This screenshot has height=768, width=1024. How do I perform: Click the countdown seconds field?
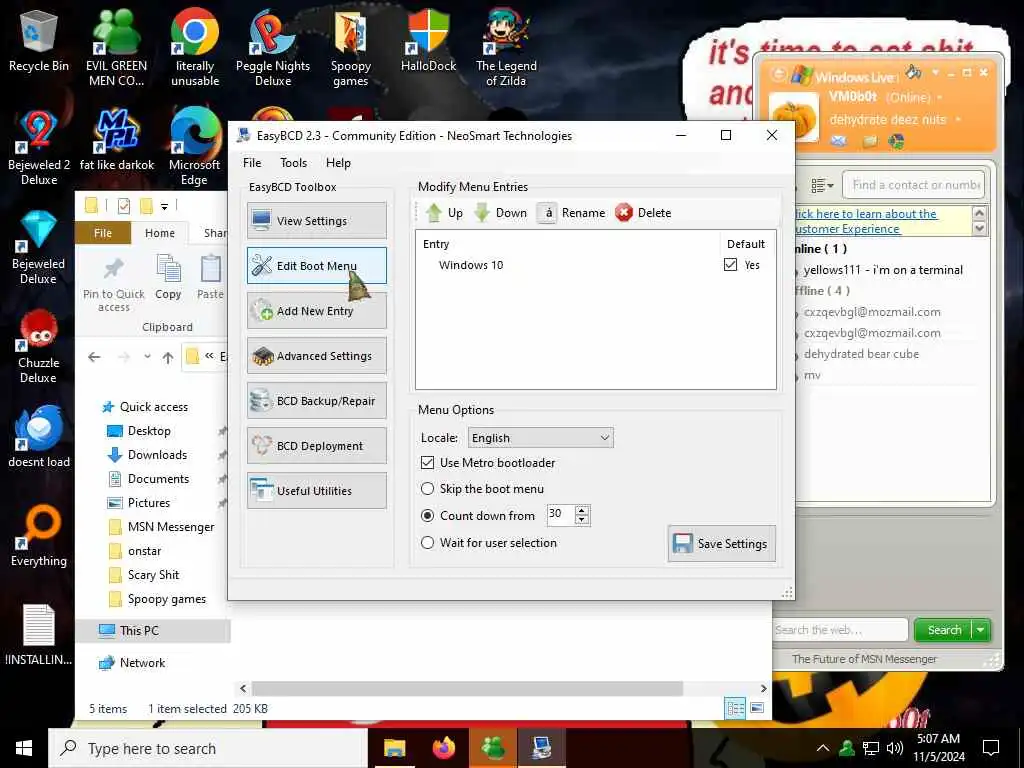[560, 515]
